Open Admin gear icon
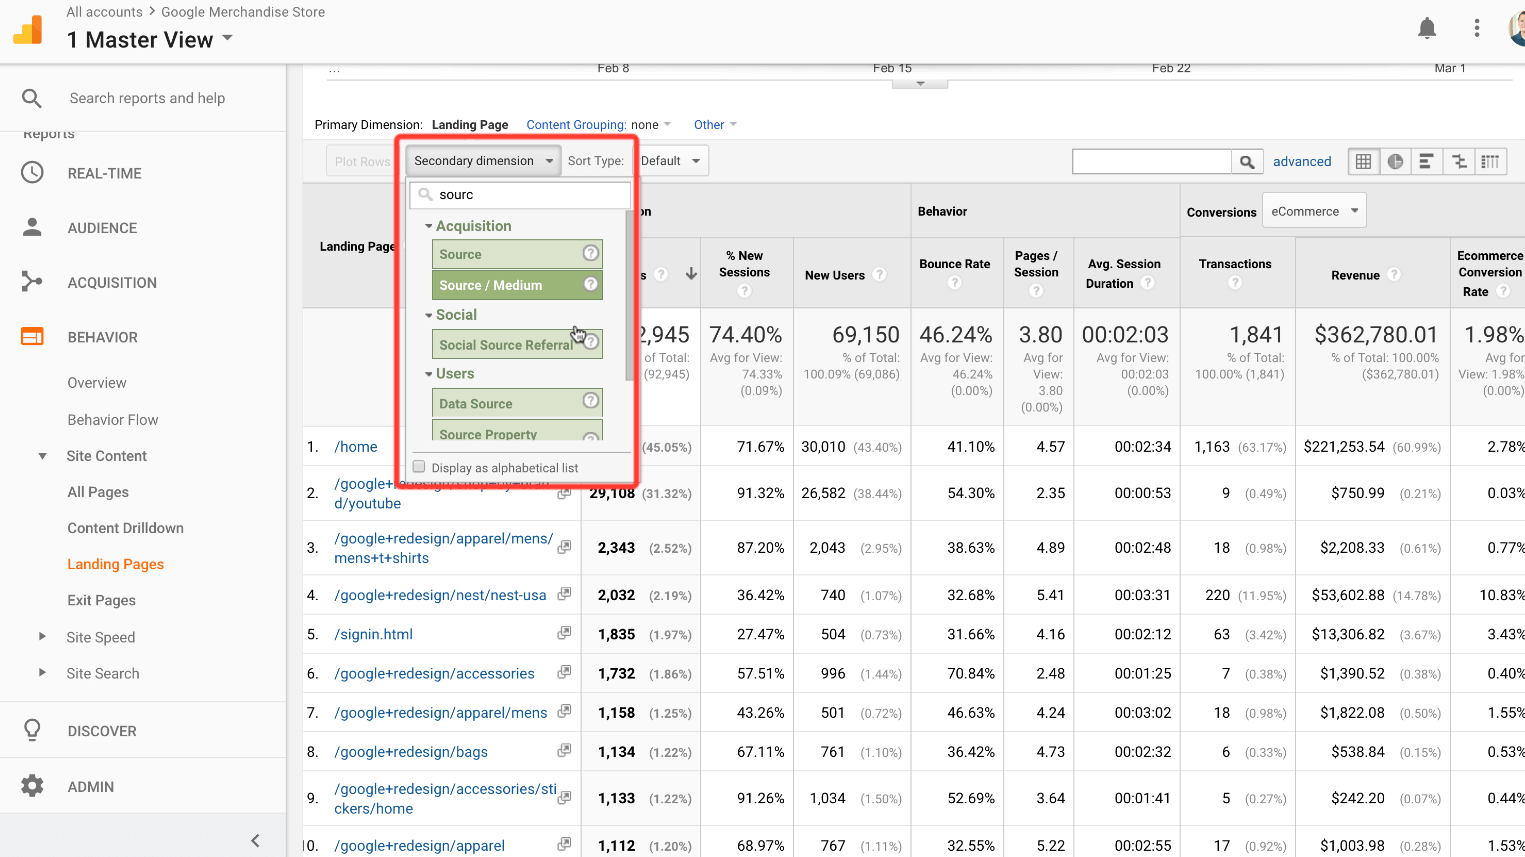Image resolution: width=1525 pixels, height=857 pixels. 32,786
